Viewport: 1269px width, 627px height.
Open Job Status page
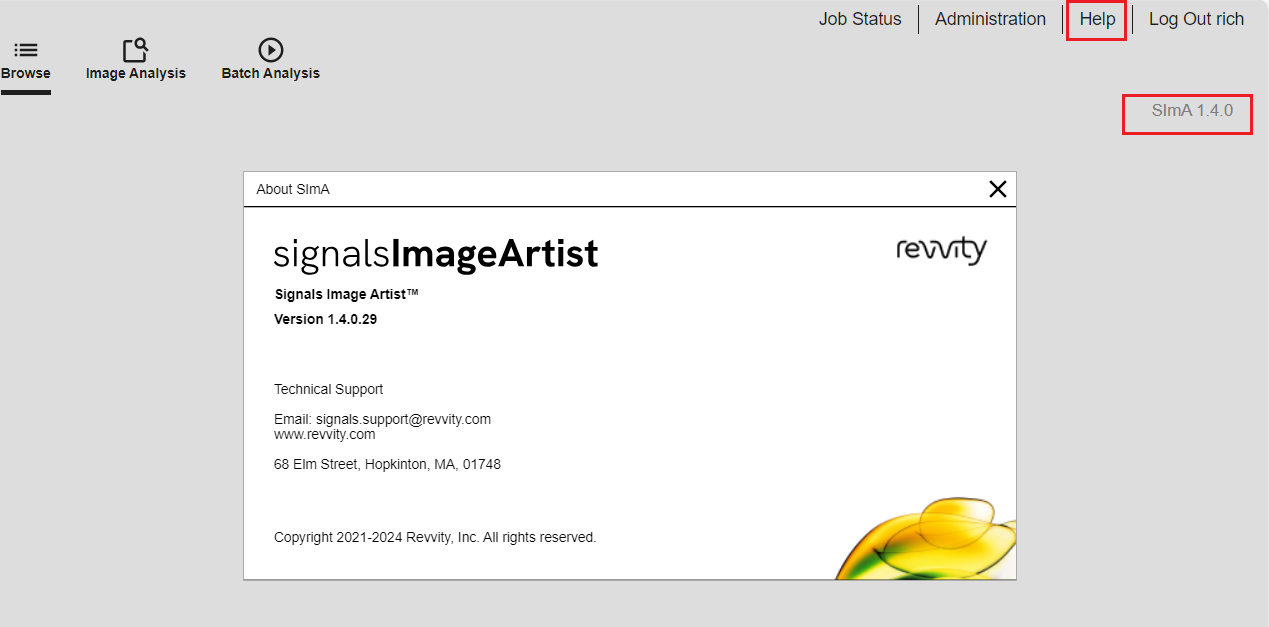(x=860, y=19)
